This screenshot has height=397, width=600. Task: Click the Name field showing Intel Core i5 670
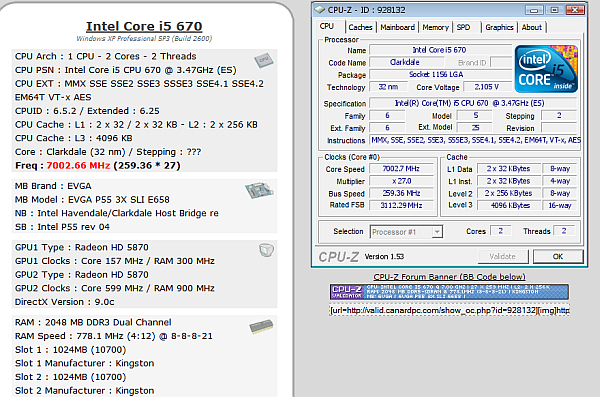coord(440,50)
